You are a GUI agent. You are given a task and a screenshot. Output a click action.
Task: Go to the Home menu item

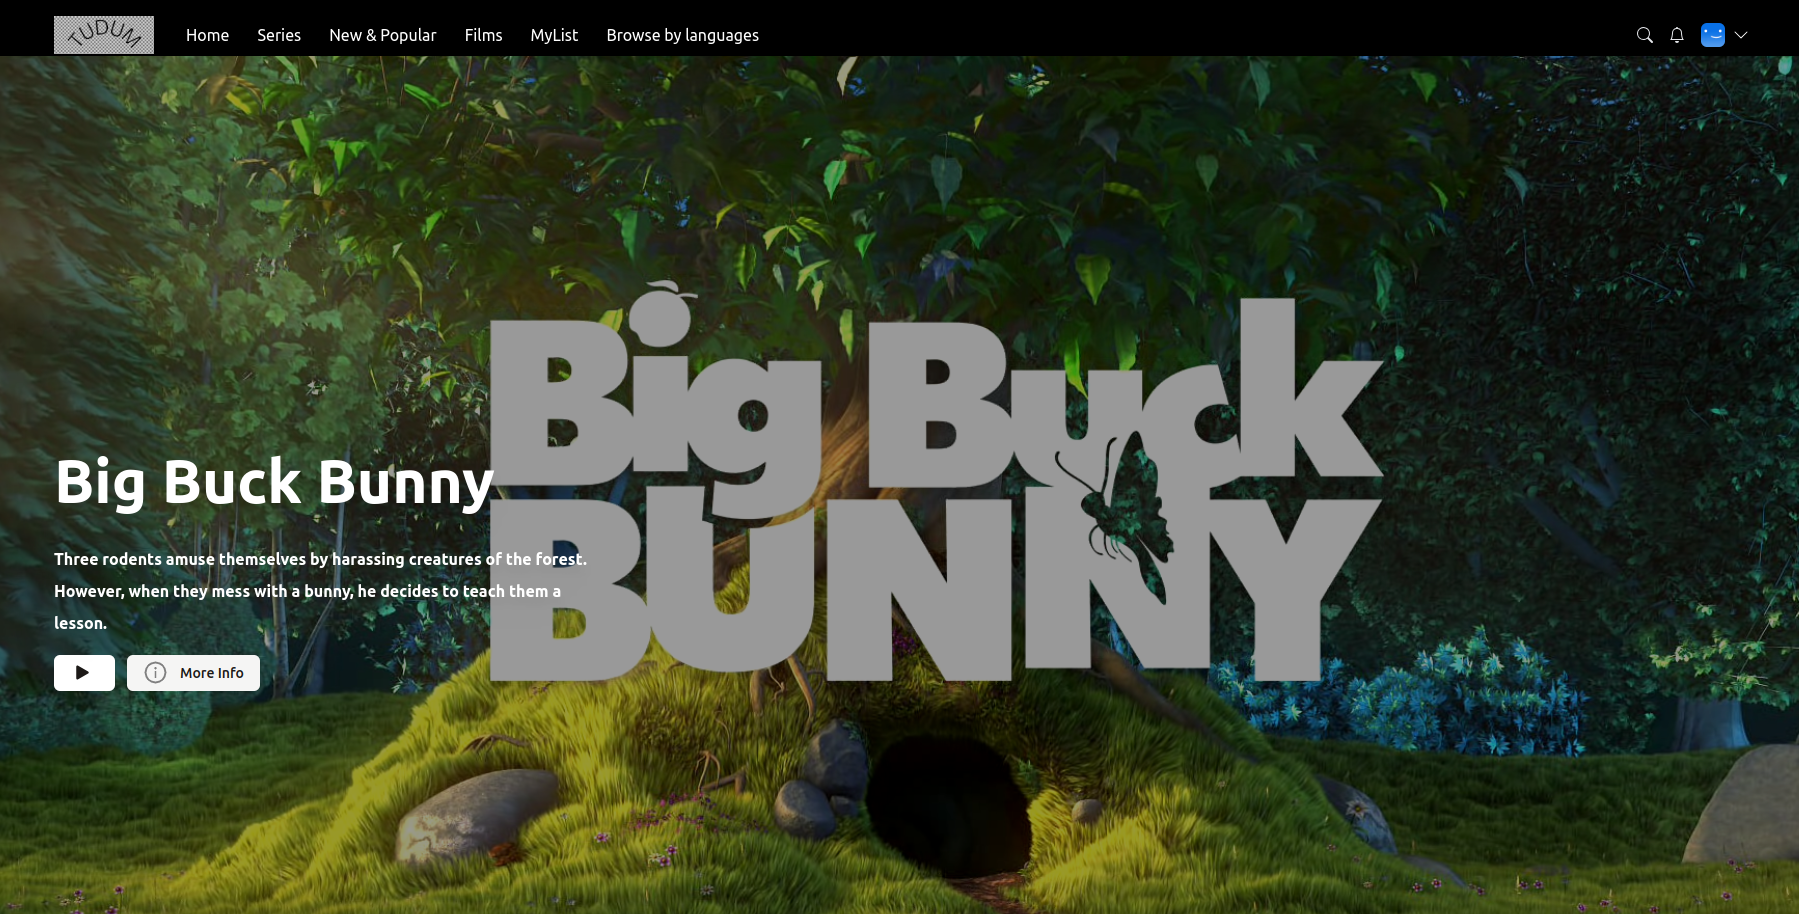tap(207, 35)
